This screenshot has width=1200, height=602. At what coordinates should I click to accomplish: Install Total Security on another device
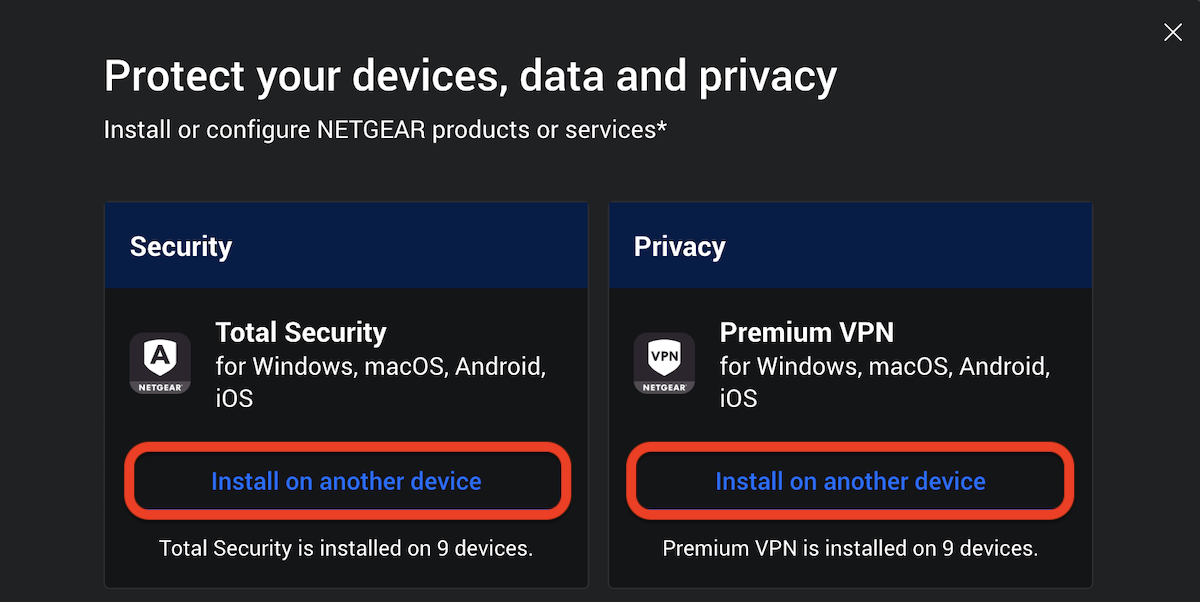tap(347, 482)
